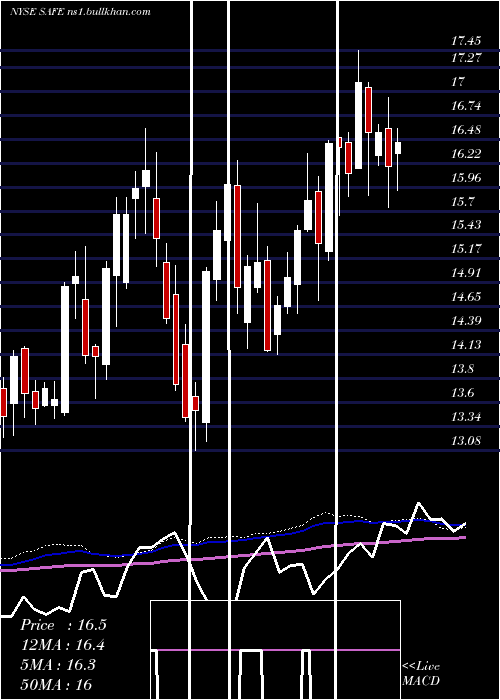The image size is (500, 700).
Task: Click the Price : 16.5 readout
Action: point(63,625)
